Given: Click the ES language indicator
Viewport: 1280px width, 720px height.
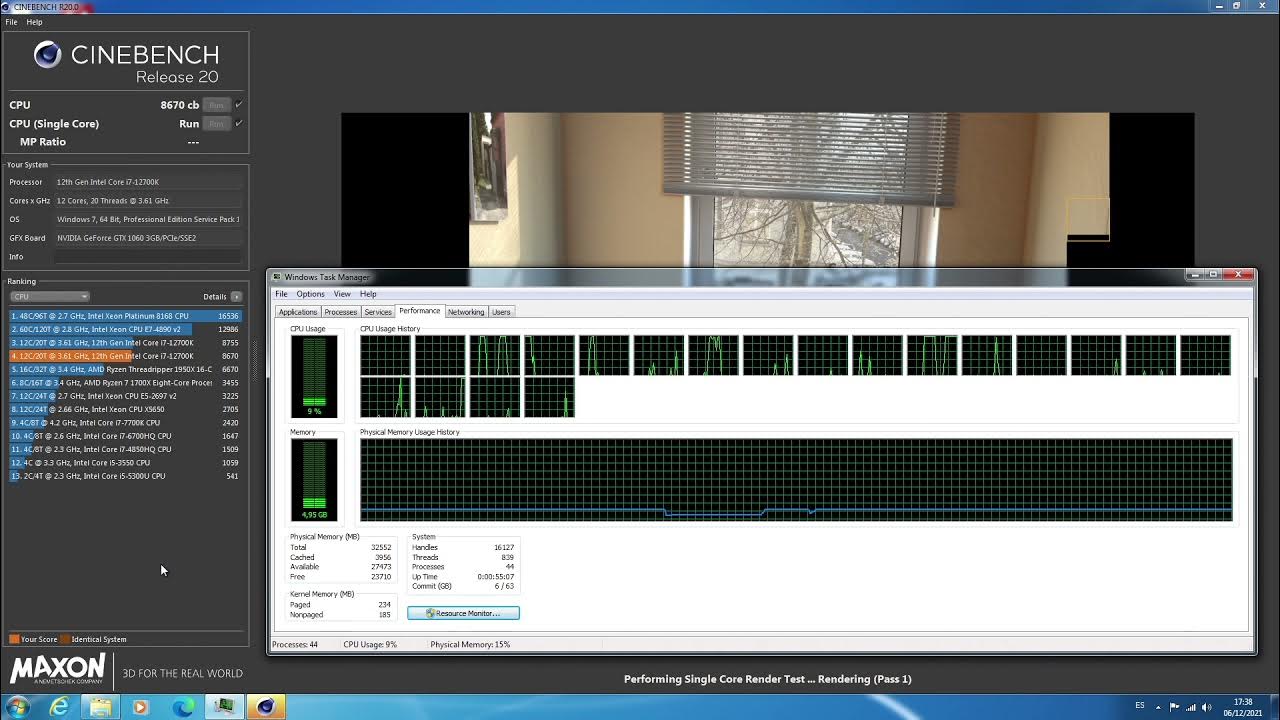Looking at the screenshot, I should [1140, 706].
